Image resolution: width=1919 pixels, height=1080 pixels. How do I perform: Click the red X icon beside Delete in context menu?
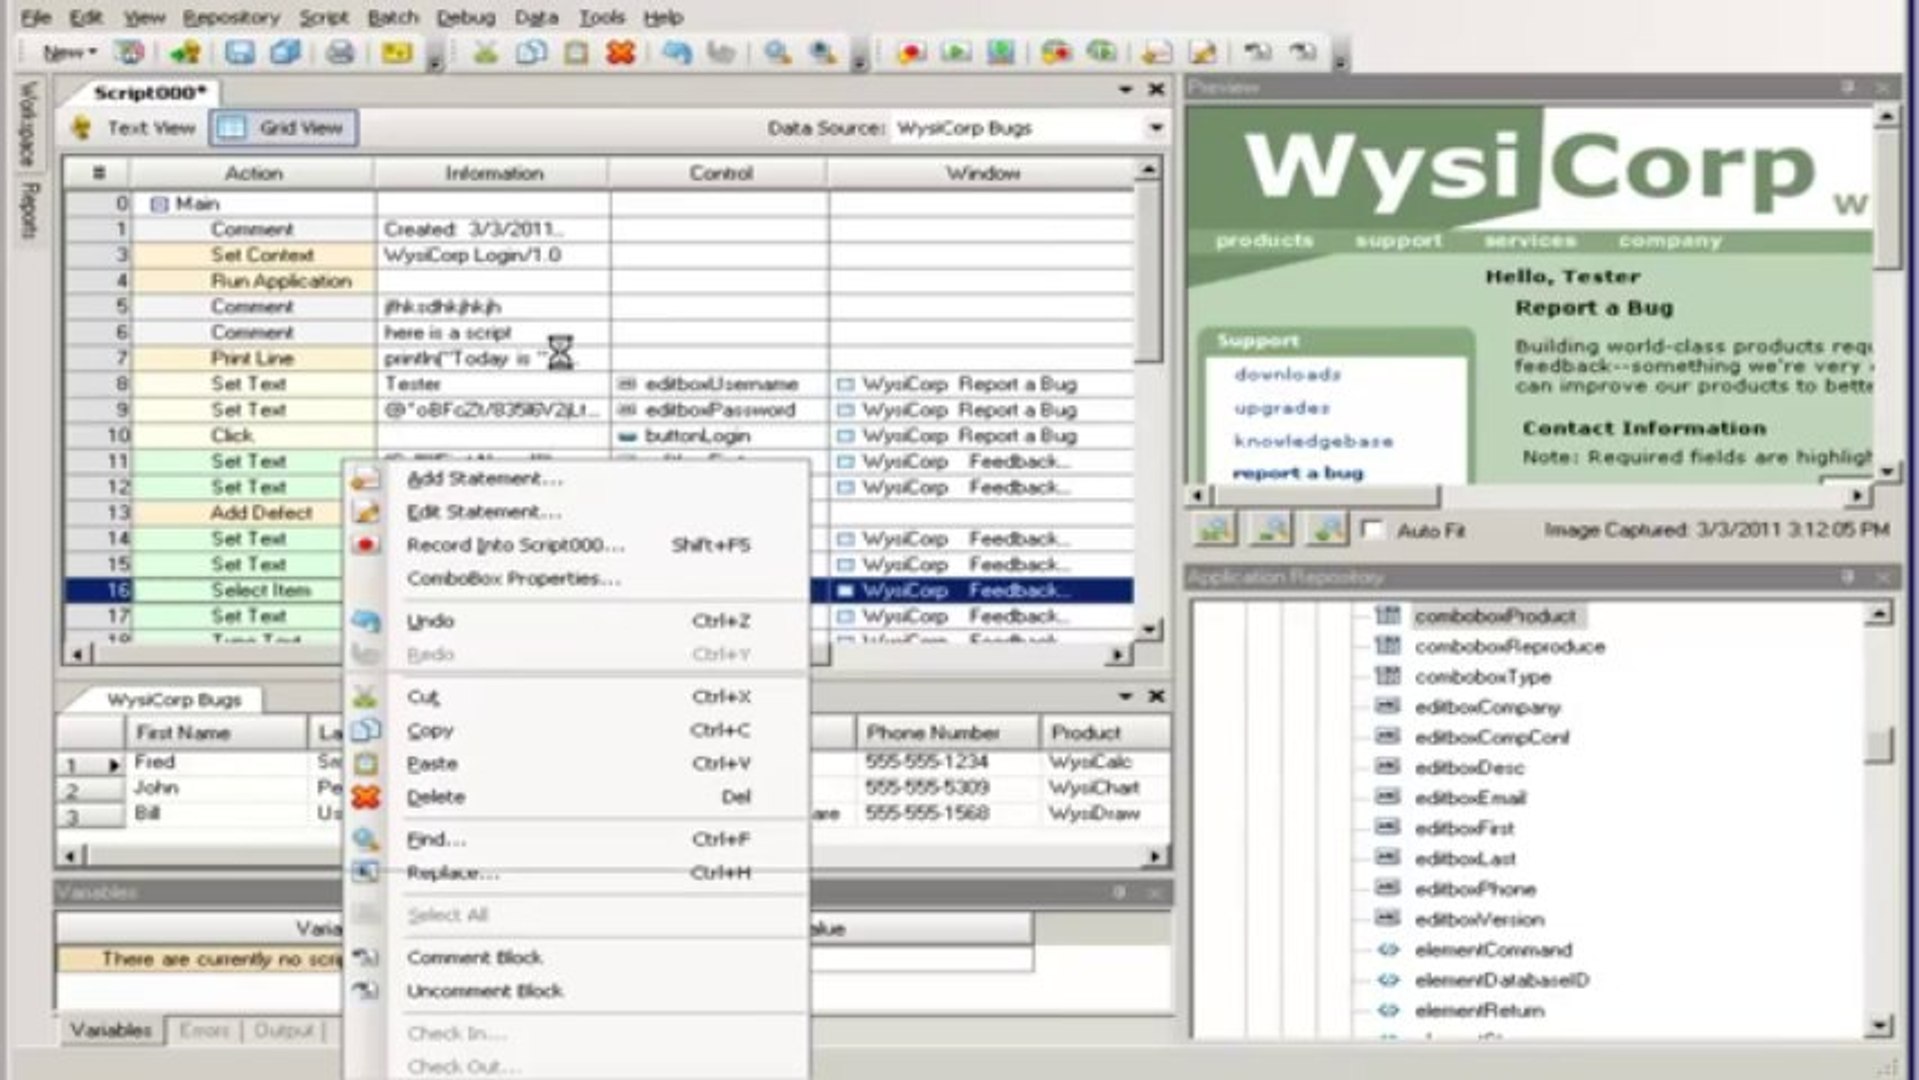coord(366,797)
